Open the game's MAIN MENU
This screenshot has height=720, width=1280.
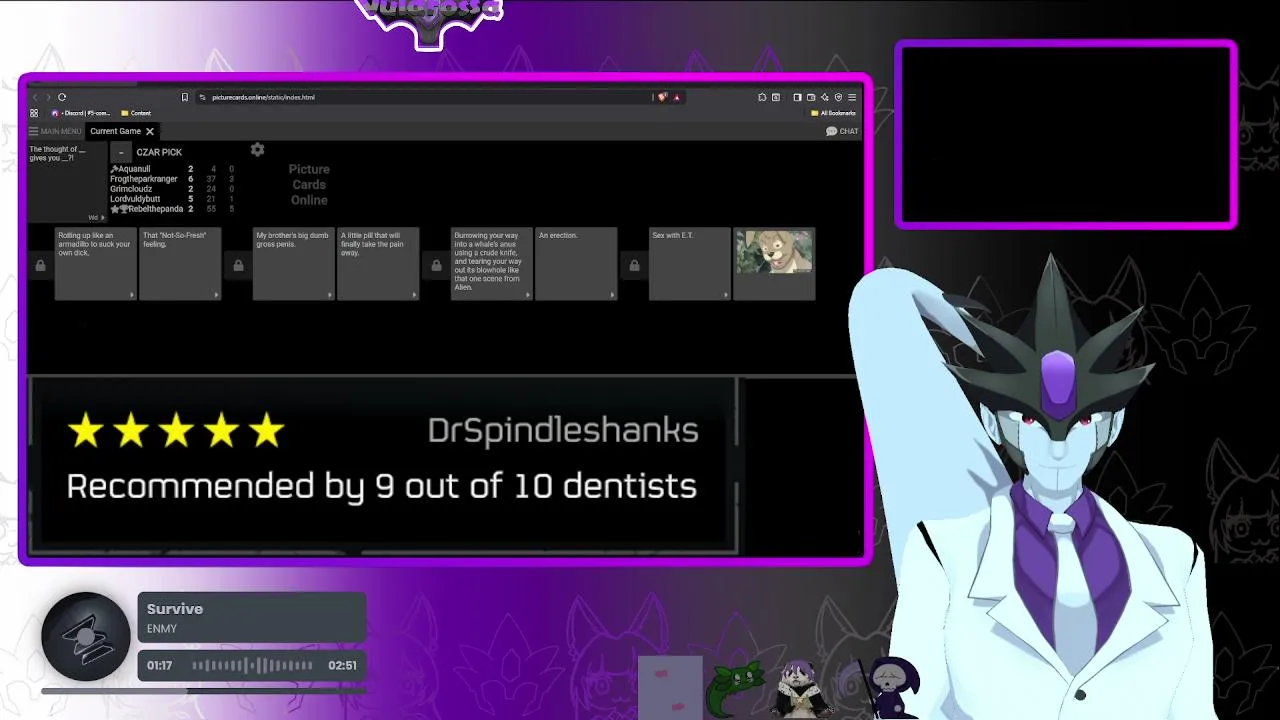[x=55, y=131]
